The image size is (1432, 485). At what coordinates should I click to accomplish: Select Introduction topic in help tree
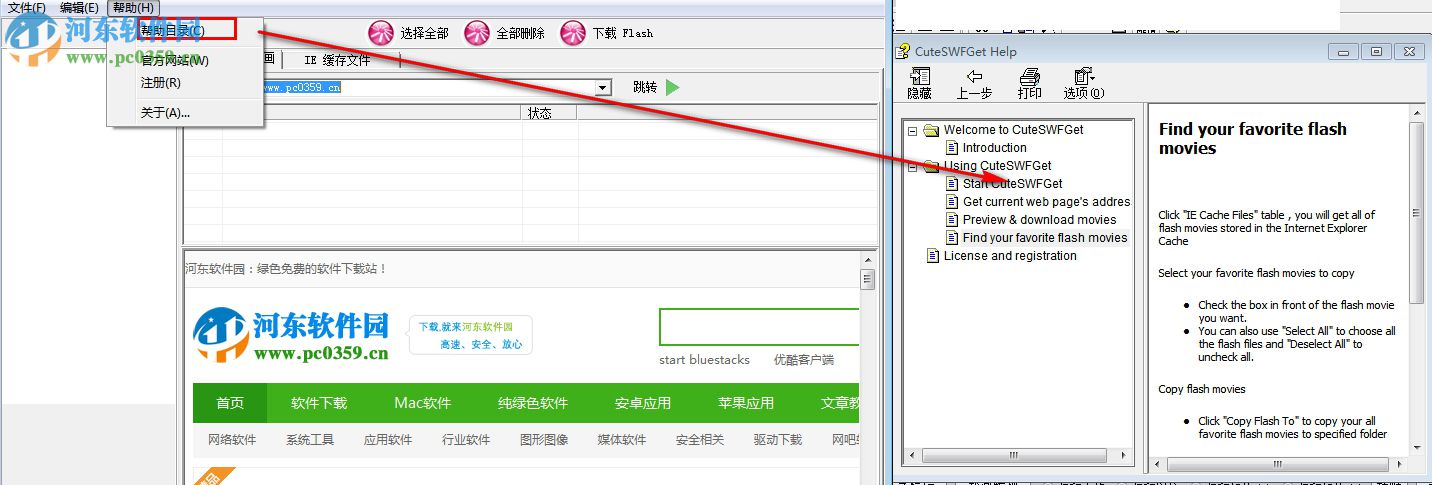point(994,148)
